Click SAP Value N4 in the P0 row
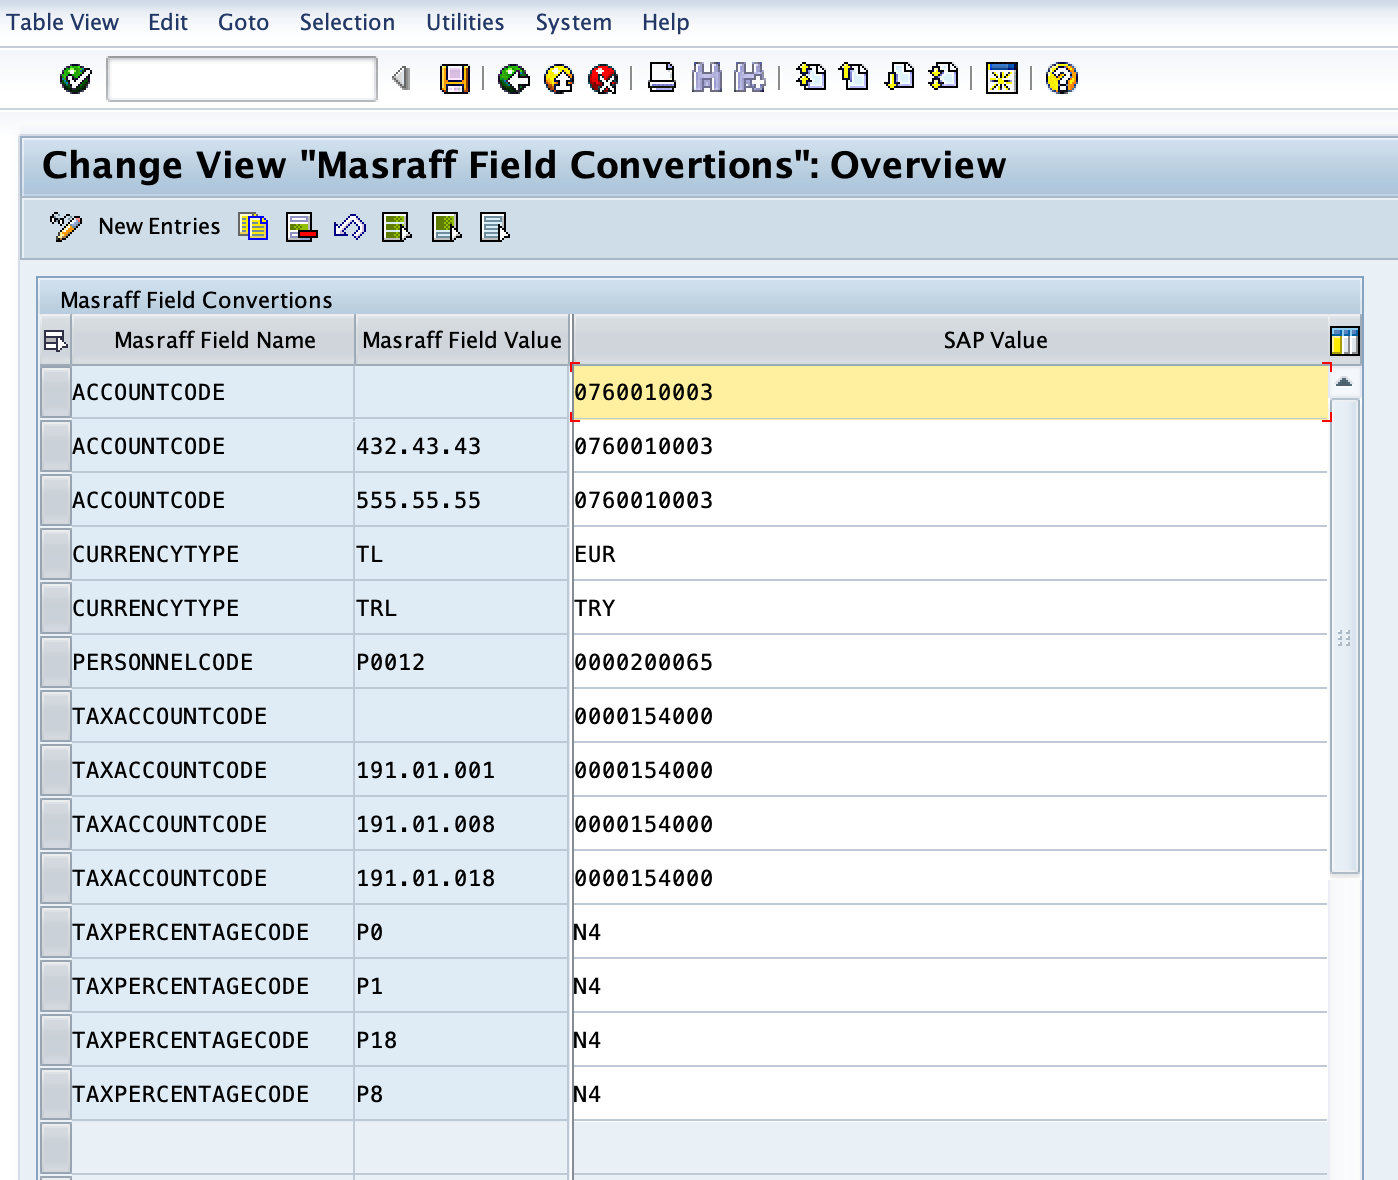 point(950,932)
